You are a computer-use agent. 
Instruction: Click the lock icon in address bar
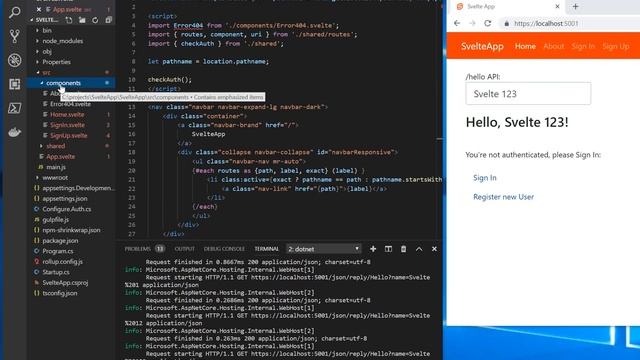click(507, 24)
